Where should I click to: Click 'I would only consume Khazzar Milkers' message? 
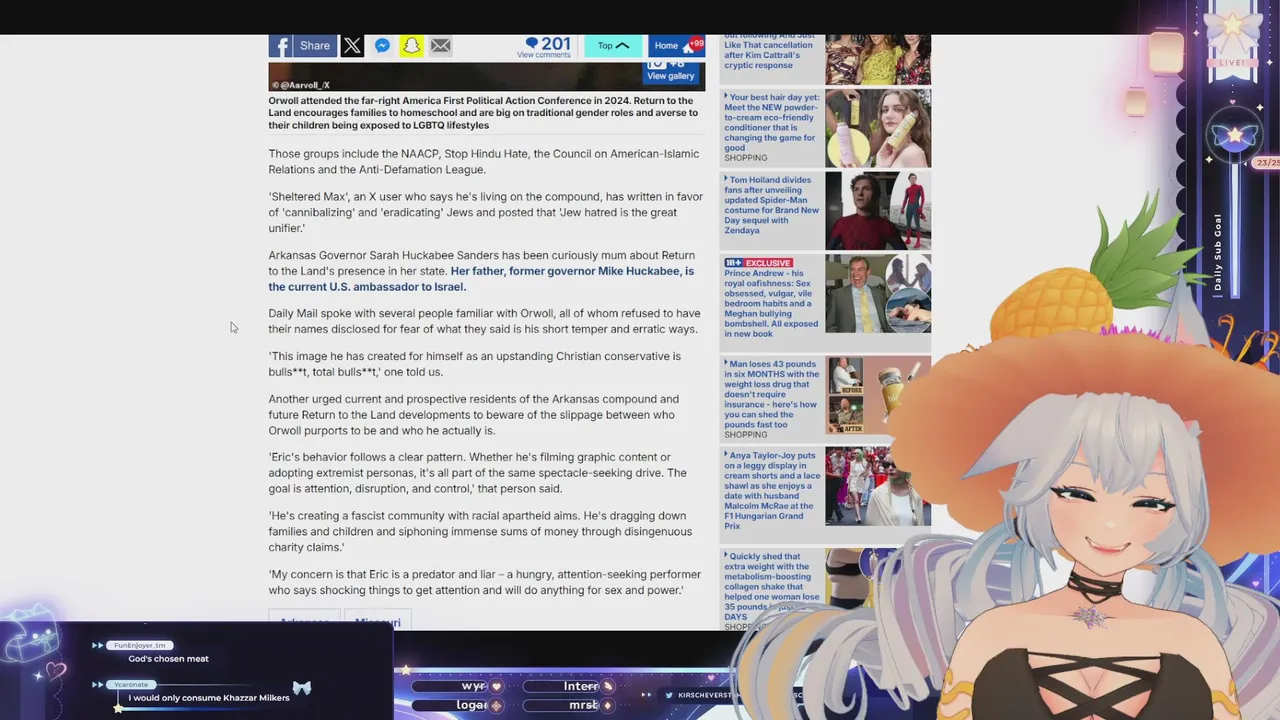(x=209, y=698)
